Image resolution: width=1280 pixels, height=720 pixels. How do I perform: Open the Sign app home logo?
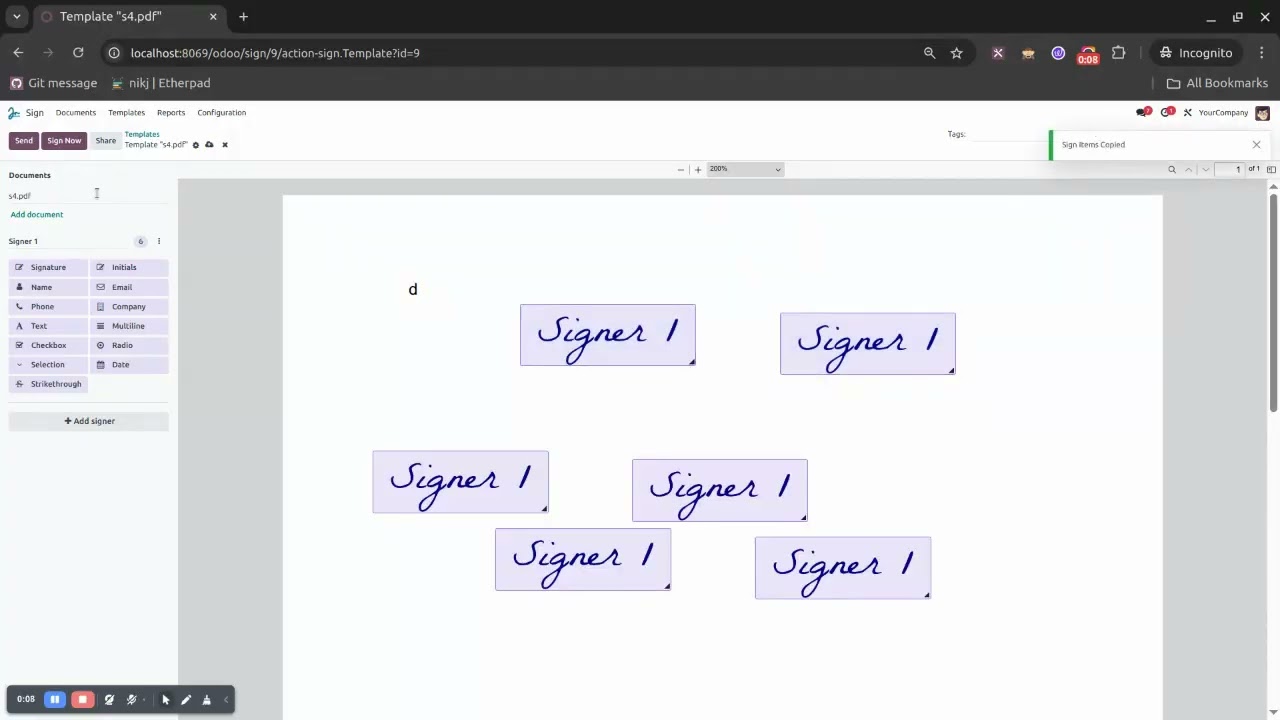(x=14, y=113)
